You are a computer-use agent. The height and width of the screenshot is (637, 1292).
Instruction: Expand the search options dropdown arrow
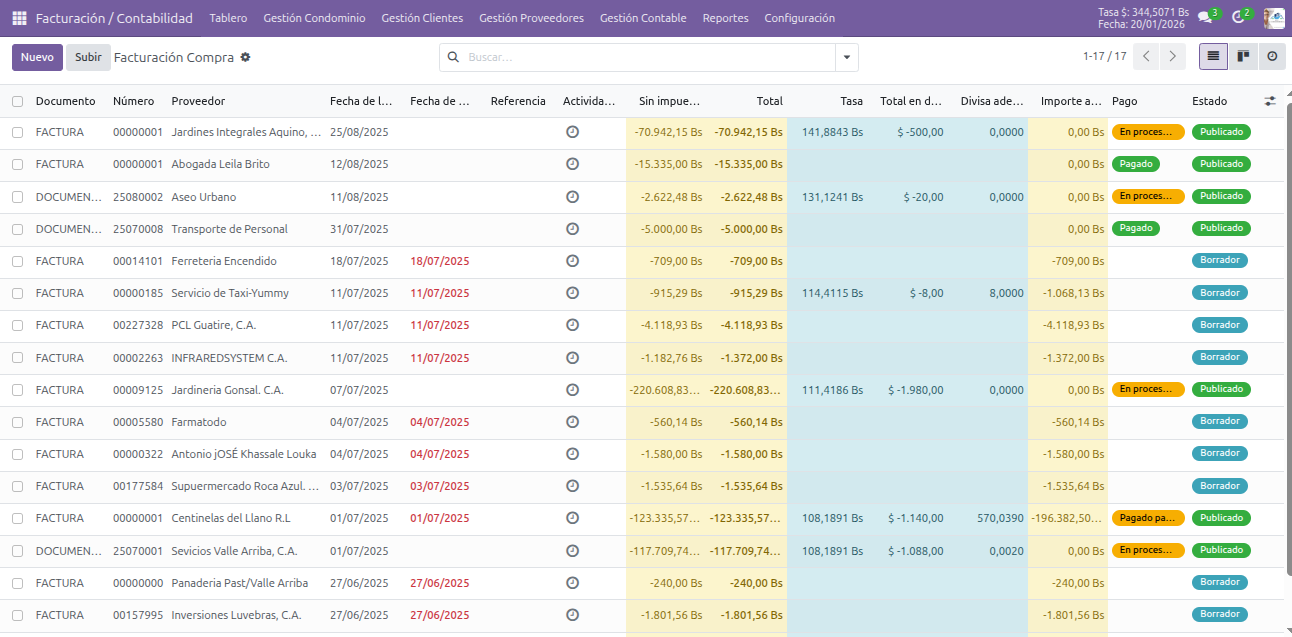point(847,58)
